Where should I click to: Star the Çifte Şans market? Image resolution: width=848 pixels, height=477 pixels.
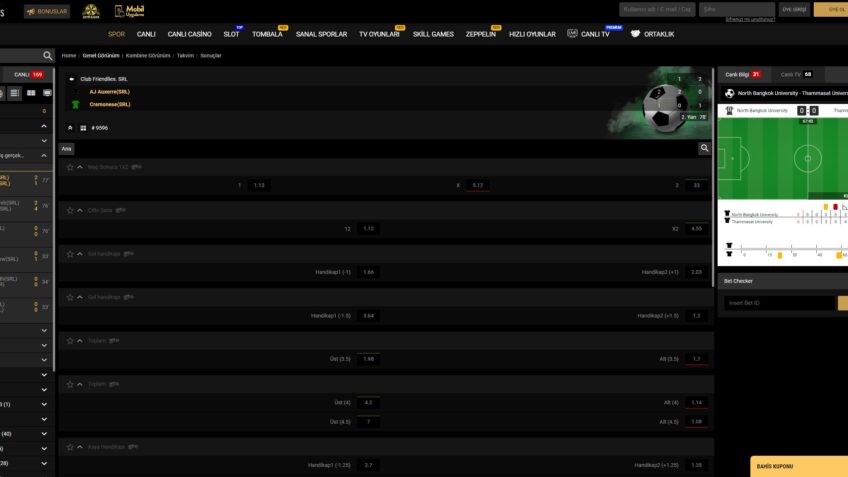(70, 211)
